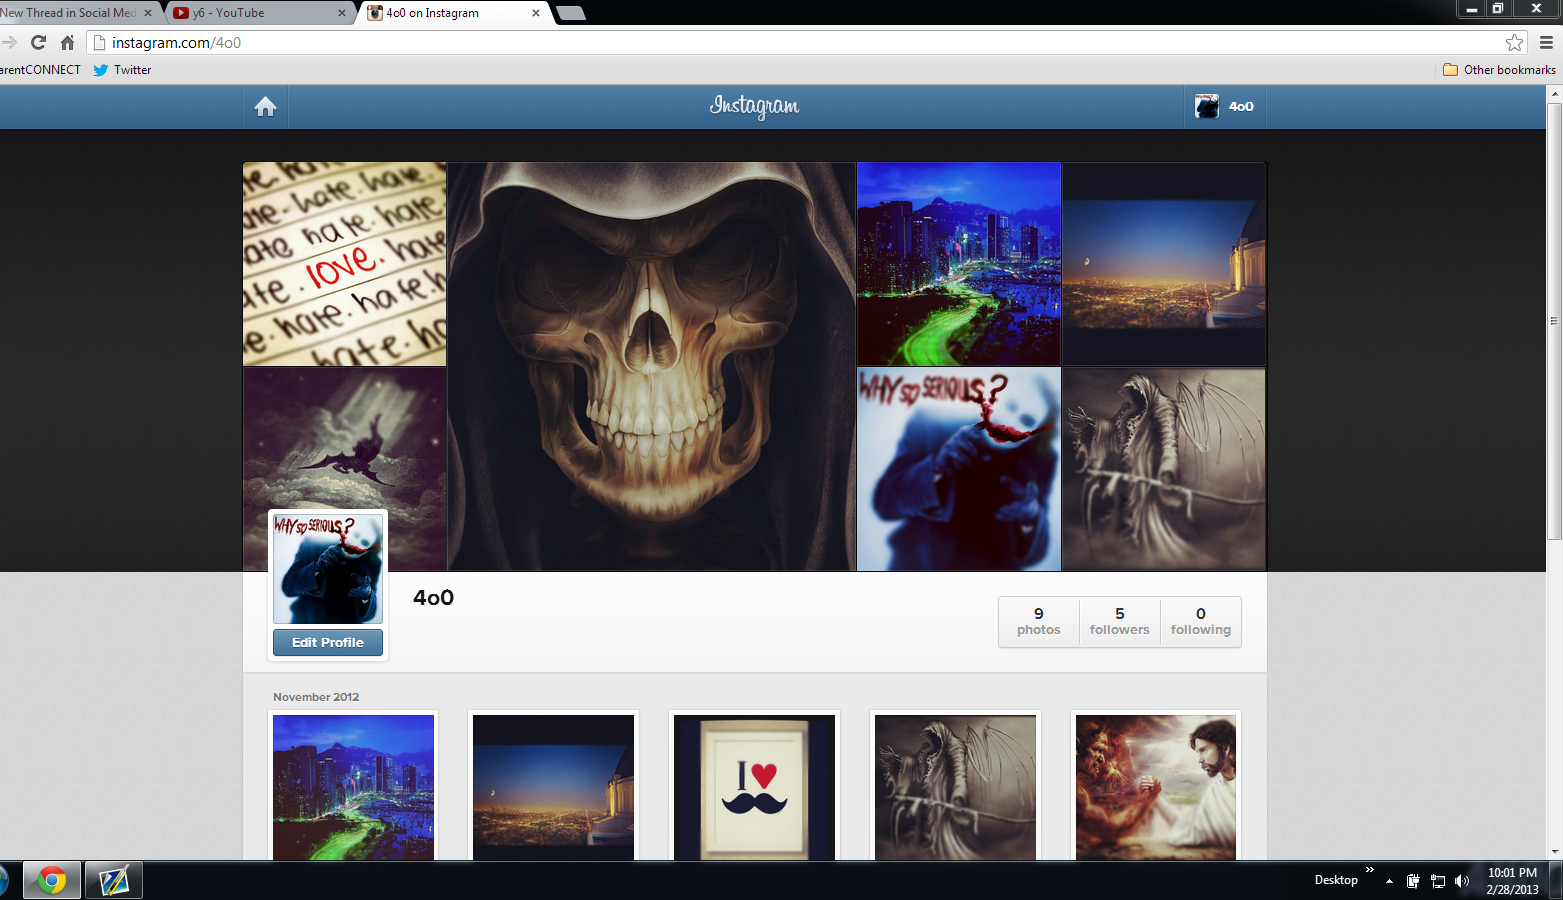Open the Twitter bookmark
This screenshot has height=900, width=1563.
click(122, 70)
